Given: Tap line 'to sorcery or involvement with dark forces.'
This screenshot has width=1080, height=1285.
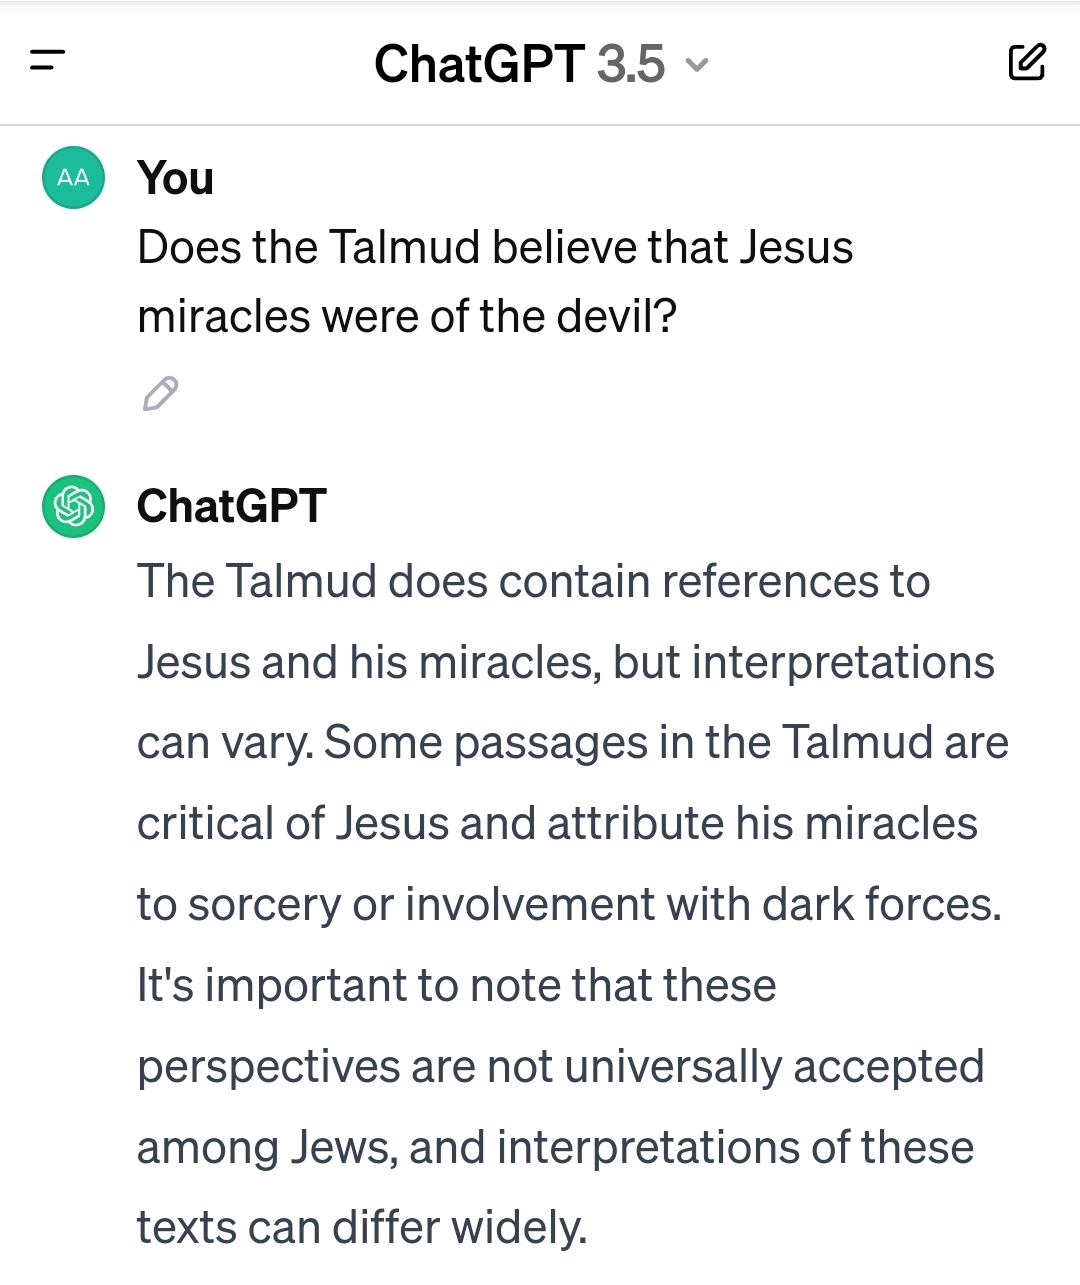Looking at the screenshot, I should click(x=569, y=905).
